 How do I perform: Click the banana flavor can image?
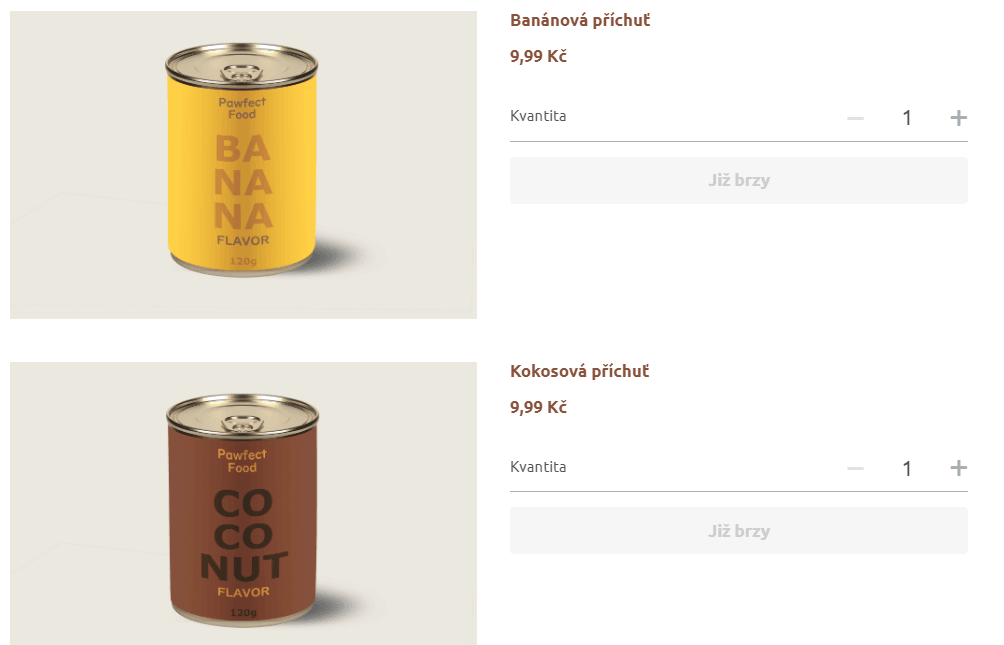243,165
